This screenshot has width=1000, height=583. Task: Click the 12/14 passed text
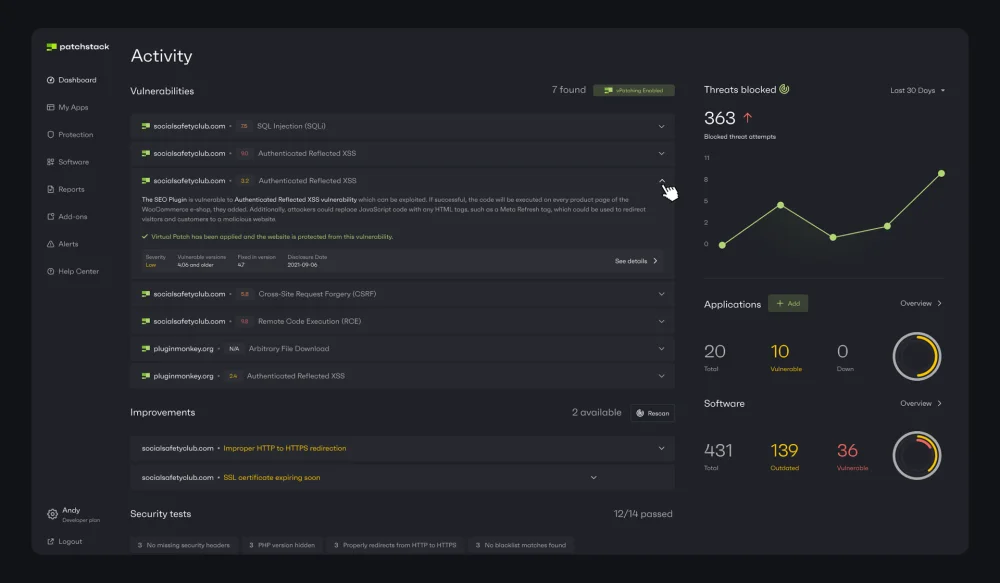pyautogui.click(x=643, y=514)
